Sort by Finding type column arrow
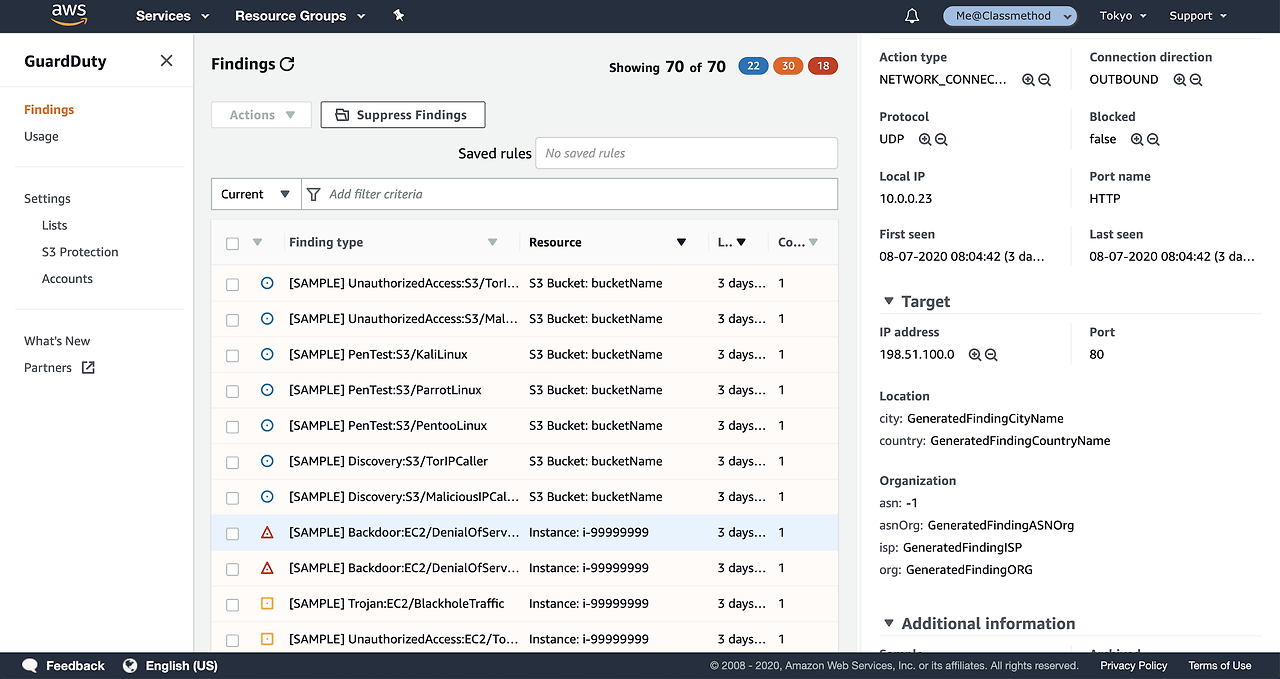1280x679 pixels. coord(492,243)
